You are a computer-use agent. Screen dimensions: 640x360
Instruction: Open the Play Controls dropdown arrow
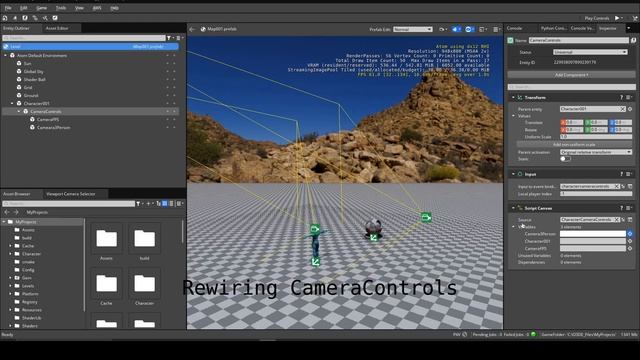click(622, 18)
